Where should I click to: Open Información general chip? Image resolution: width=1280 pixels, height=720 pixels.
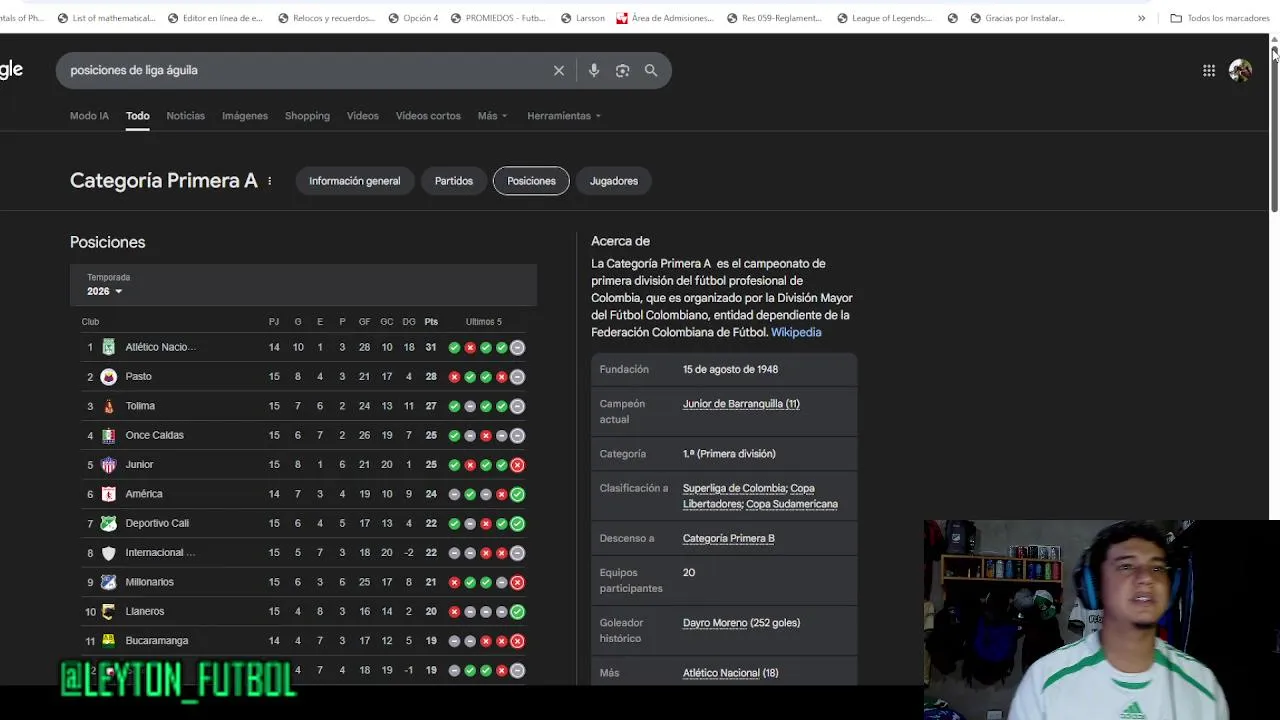(354, 181)
